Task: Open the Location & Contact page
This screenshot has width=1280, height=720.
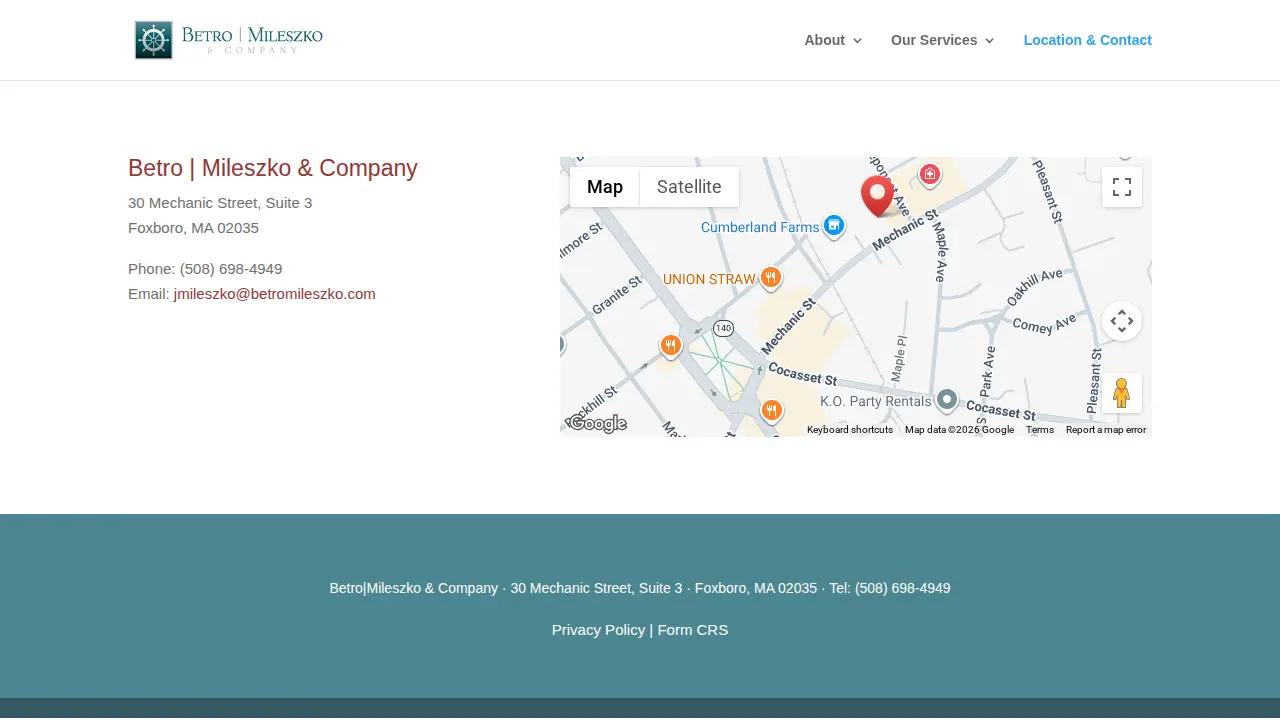Action: coord(1088,40)
